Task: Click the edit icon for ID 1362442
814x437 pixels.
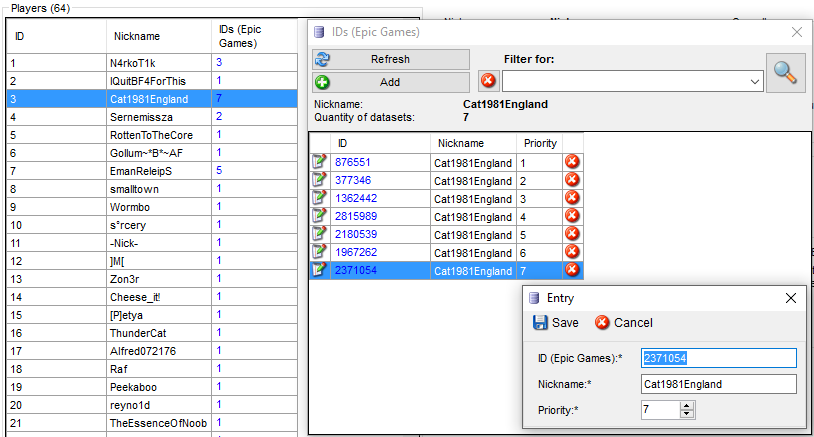Action: point(319,198)
